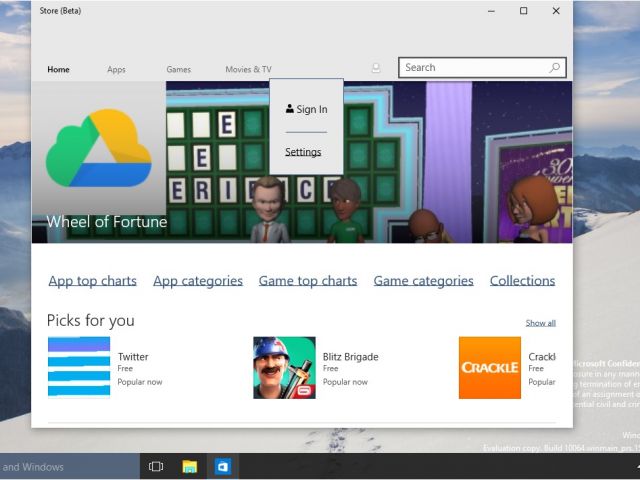640x480 pixels.
Task: Select Sign In from the account menu
Action: tap(306, 109)
